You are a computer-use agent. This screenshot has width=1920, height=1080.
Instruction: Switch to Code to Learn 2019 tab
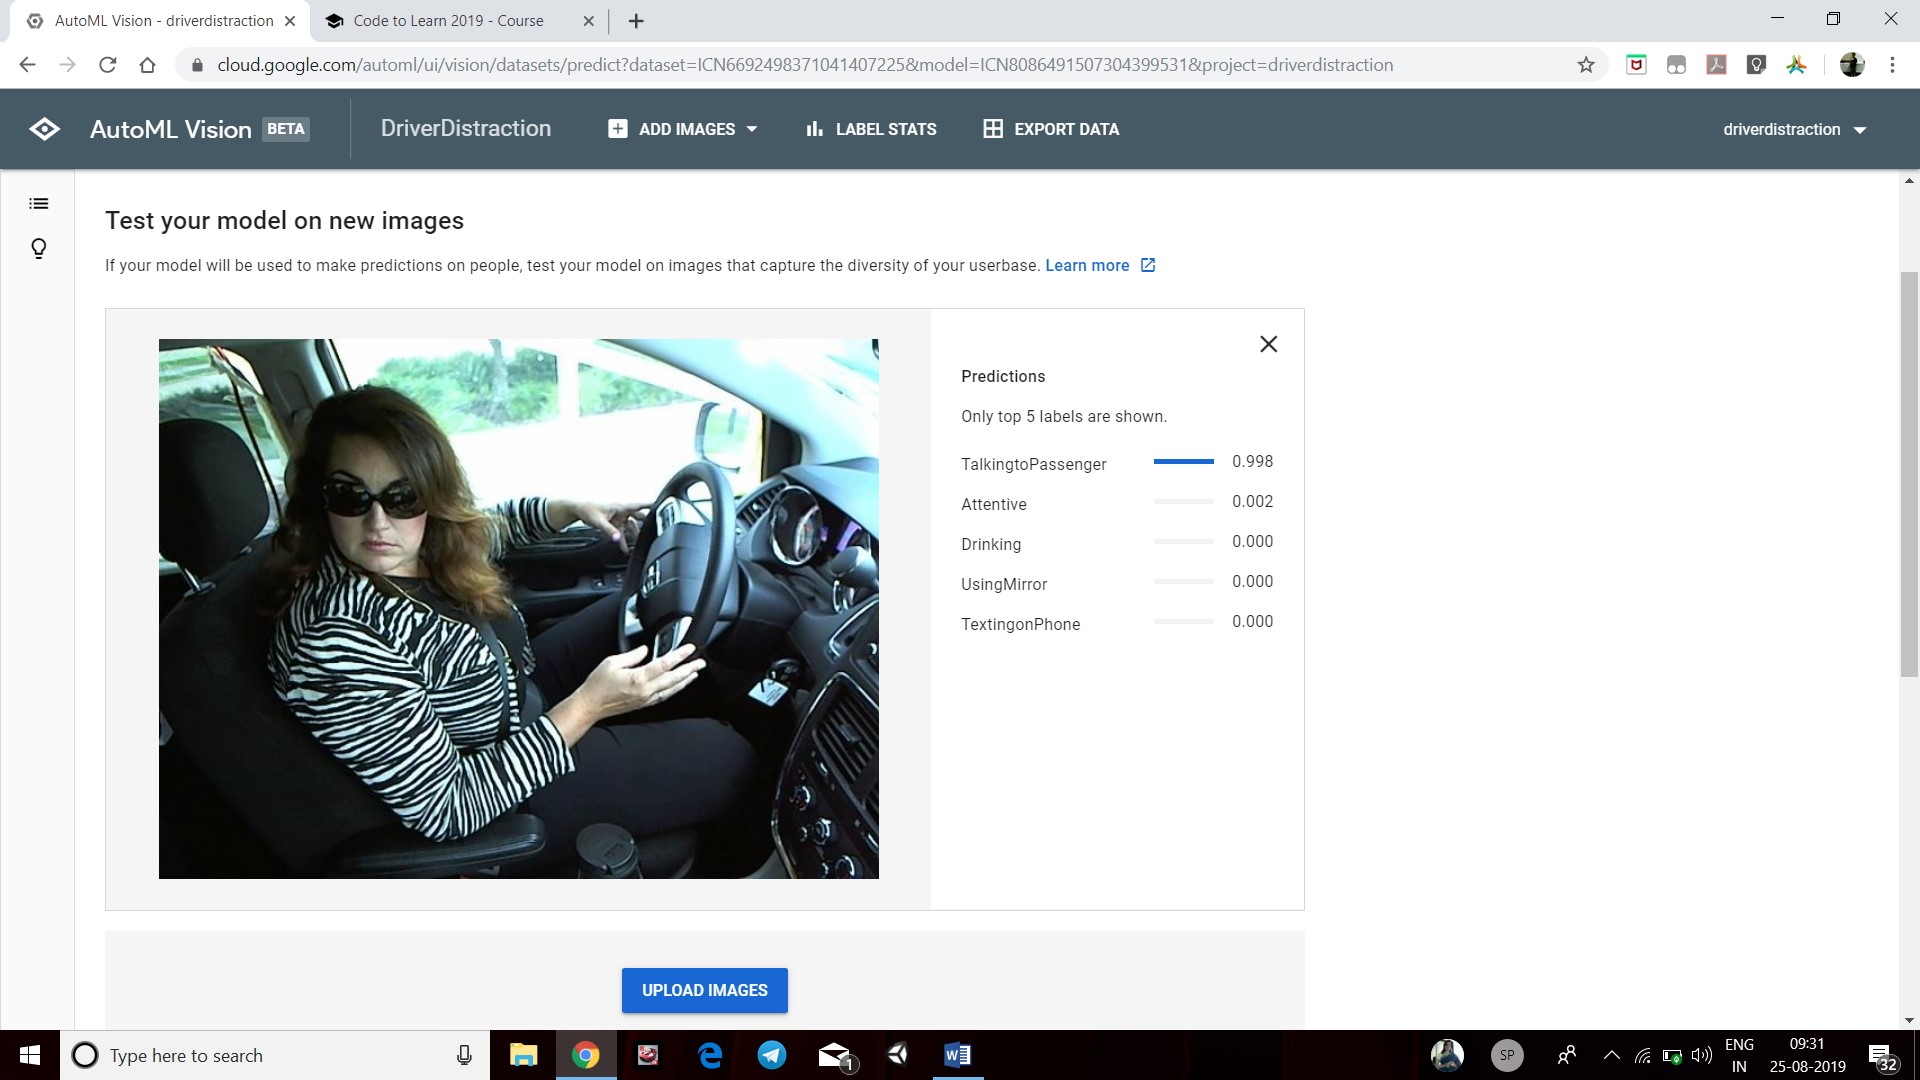click(448, 21)
